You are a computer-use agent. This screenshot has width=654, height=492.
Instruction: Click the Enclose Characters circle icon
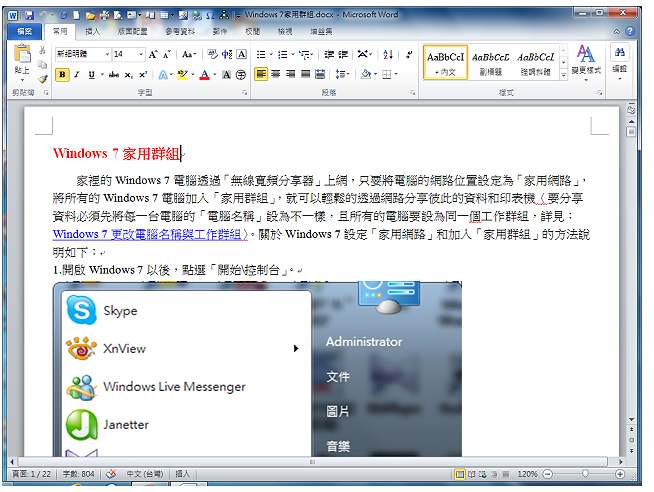click(241, 75)
